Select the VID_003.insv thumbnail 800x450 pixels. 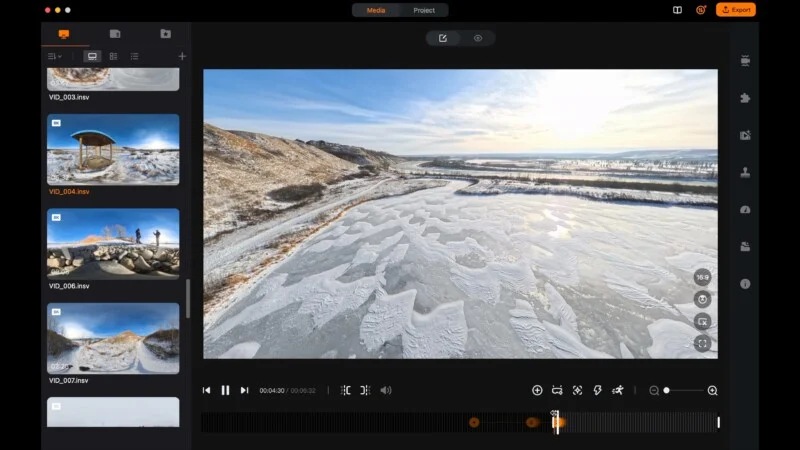pyautogui.click(x=113, y=79)
